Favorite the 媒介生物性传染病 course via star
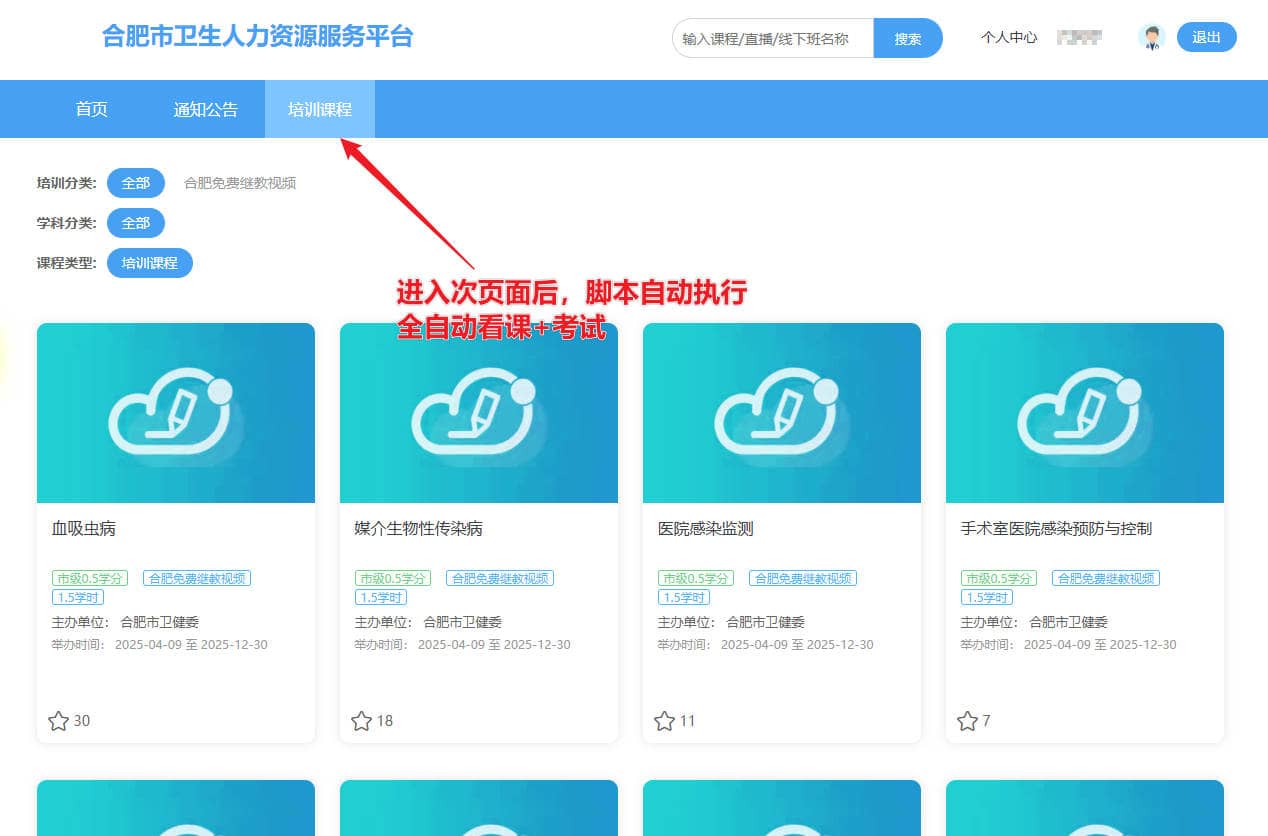The image size is (1268, 836). [x=362, y=721]
